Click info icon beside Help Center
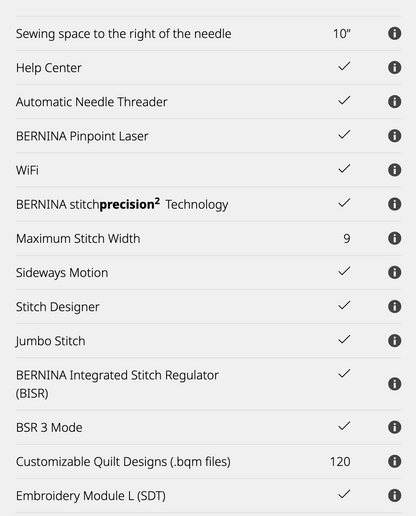This screenshot has width=416, height=516. click(394, 68)
